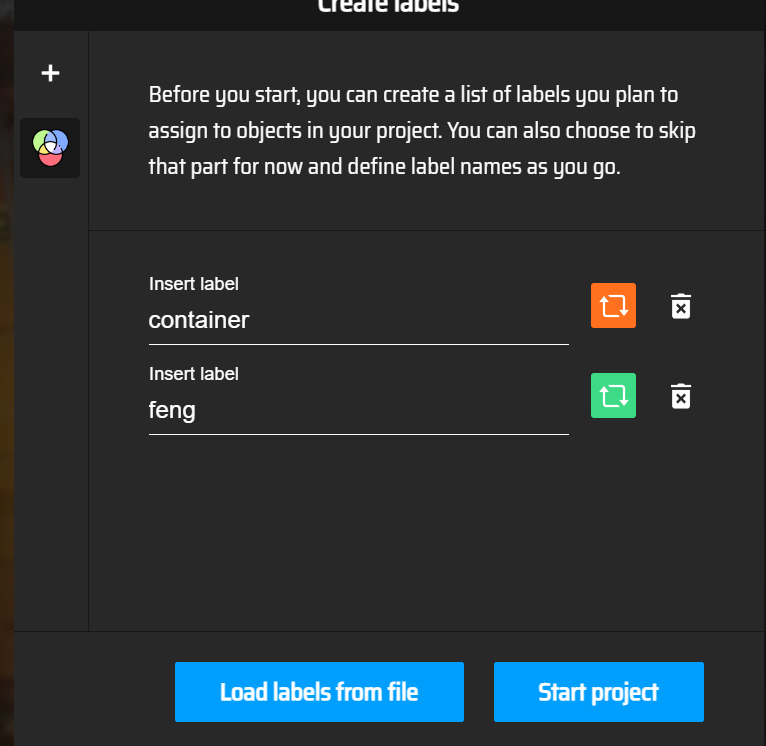The height and width of the screenshot is (746, 766).
Task: Click the Insert label caption above feng
Action: (x=194, y=374)
